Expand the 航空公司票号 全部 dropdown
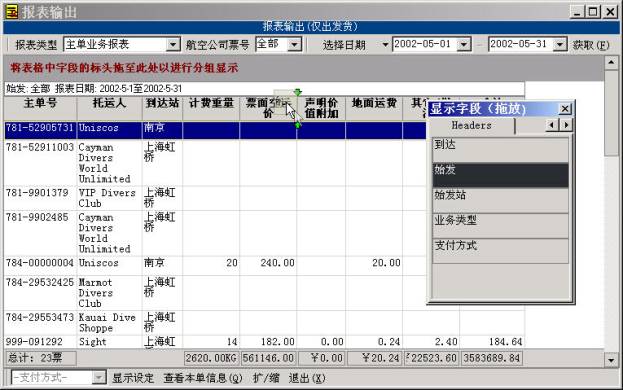Viewport: 623px width, 390px height. [294, 44]
